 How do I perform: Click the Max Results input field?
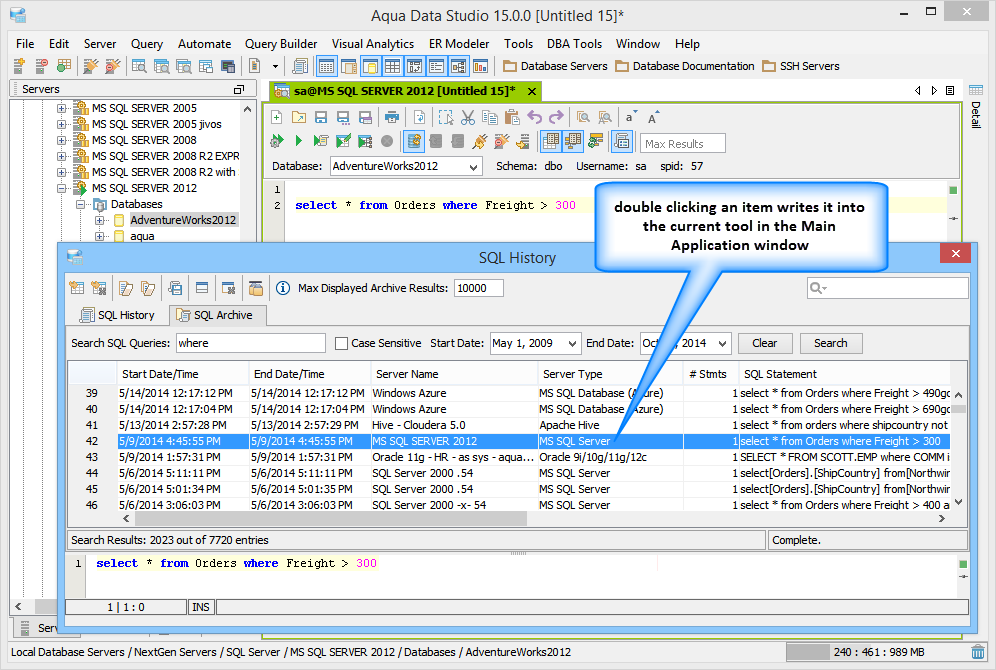(x=682, y=144)
